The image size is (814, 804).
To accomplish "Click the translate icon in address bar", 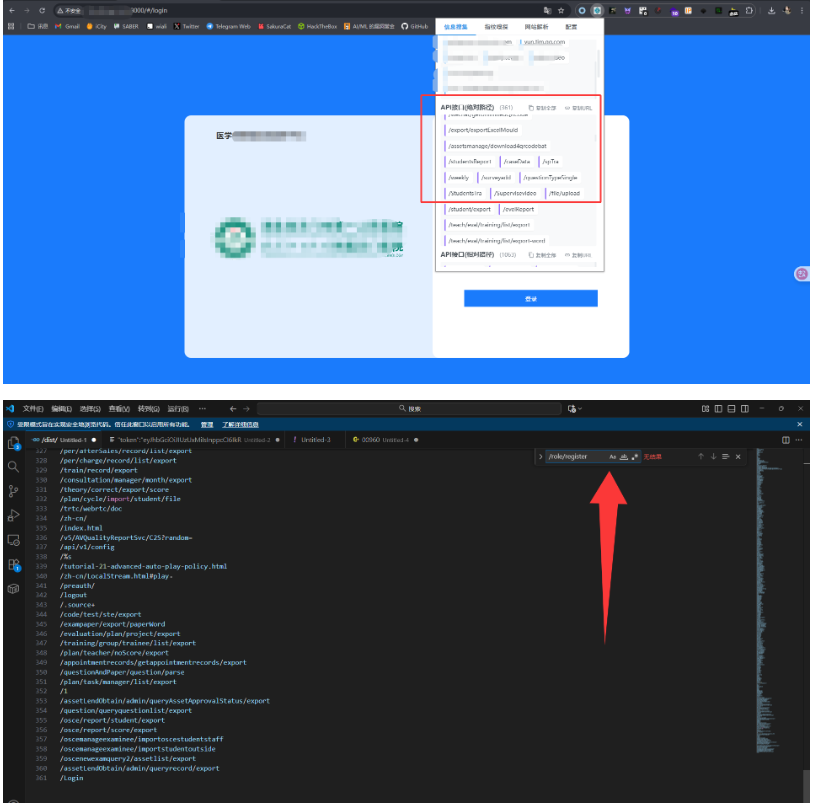I will [x=547, y=10].
